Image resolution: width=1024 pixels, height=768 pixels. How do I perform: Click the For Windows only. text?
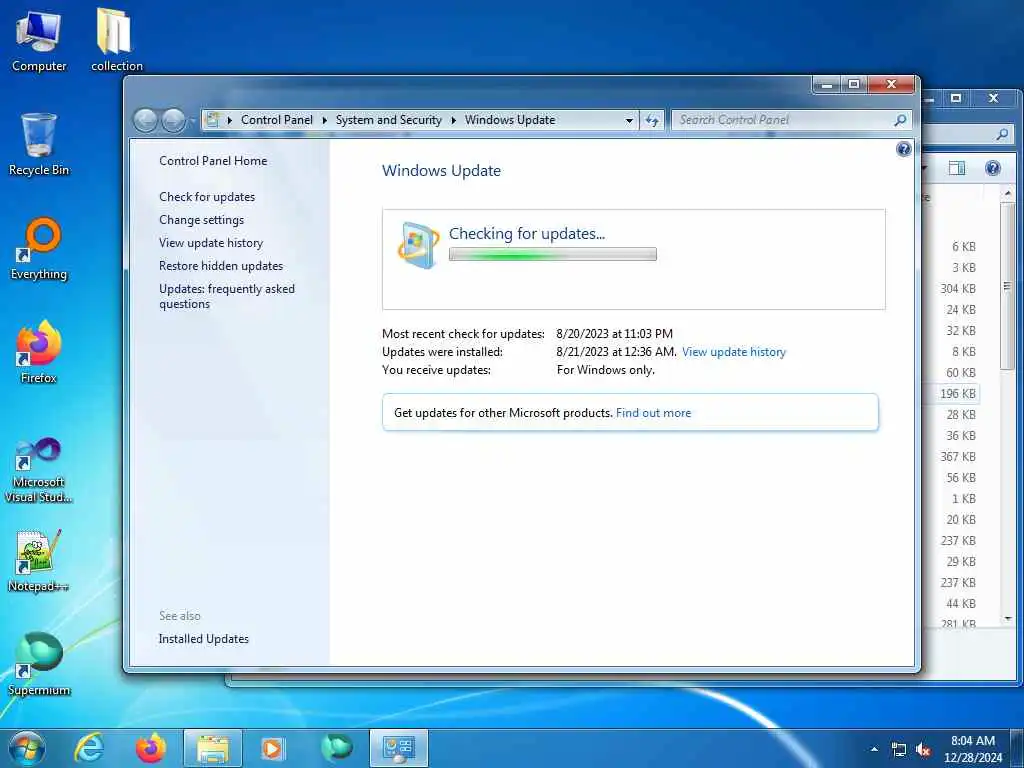[x=605, y=370]
